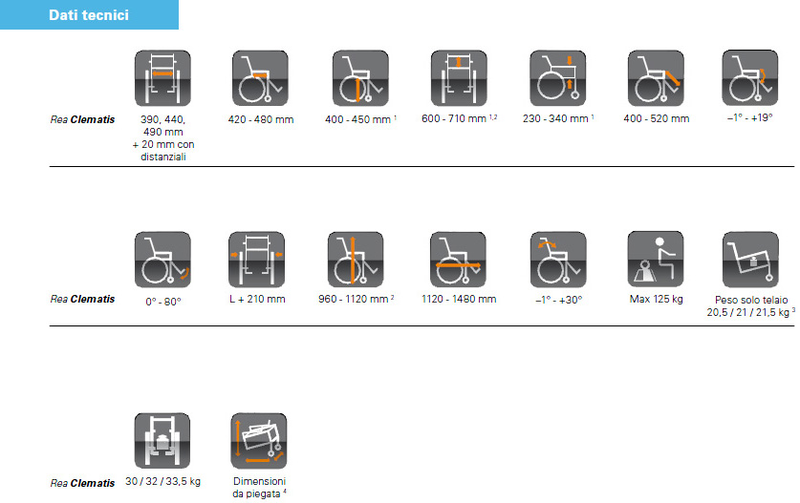Click the total wheelchair weight icon
This screenshot has width=800, height=503.
pyautogui.click(x=162, y=441)
